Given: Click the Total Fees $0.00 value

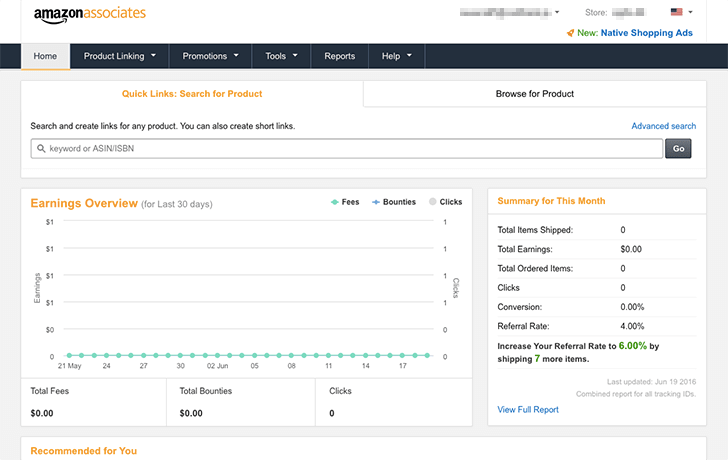Looking at the screenshot, I should click(42, 413).
